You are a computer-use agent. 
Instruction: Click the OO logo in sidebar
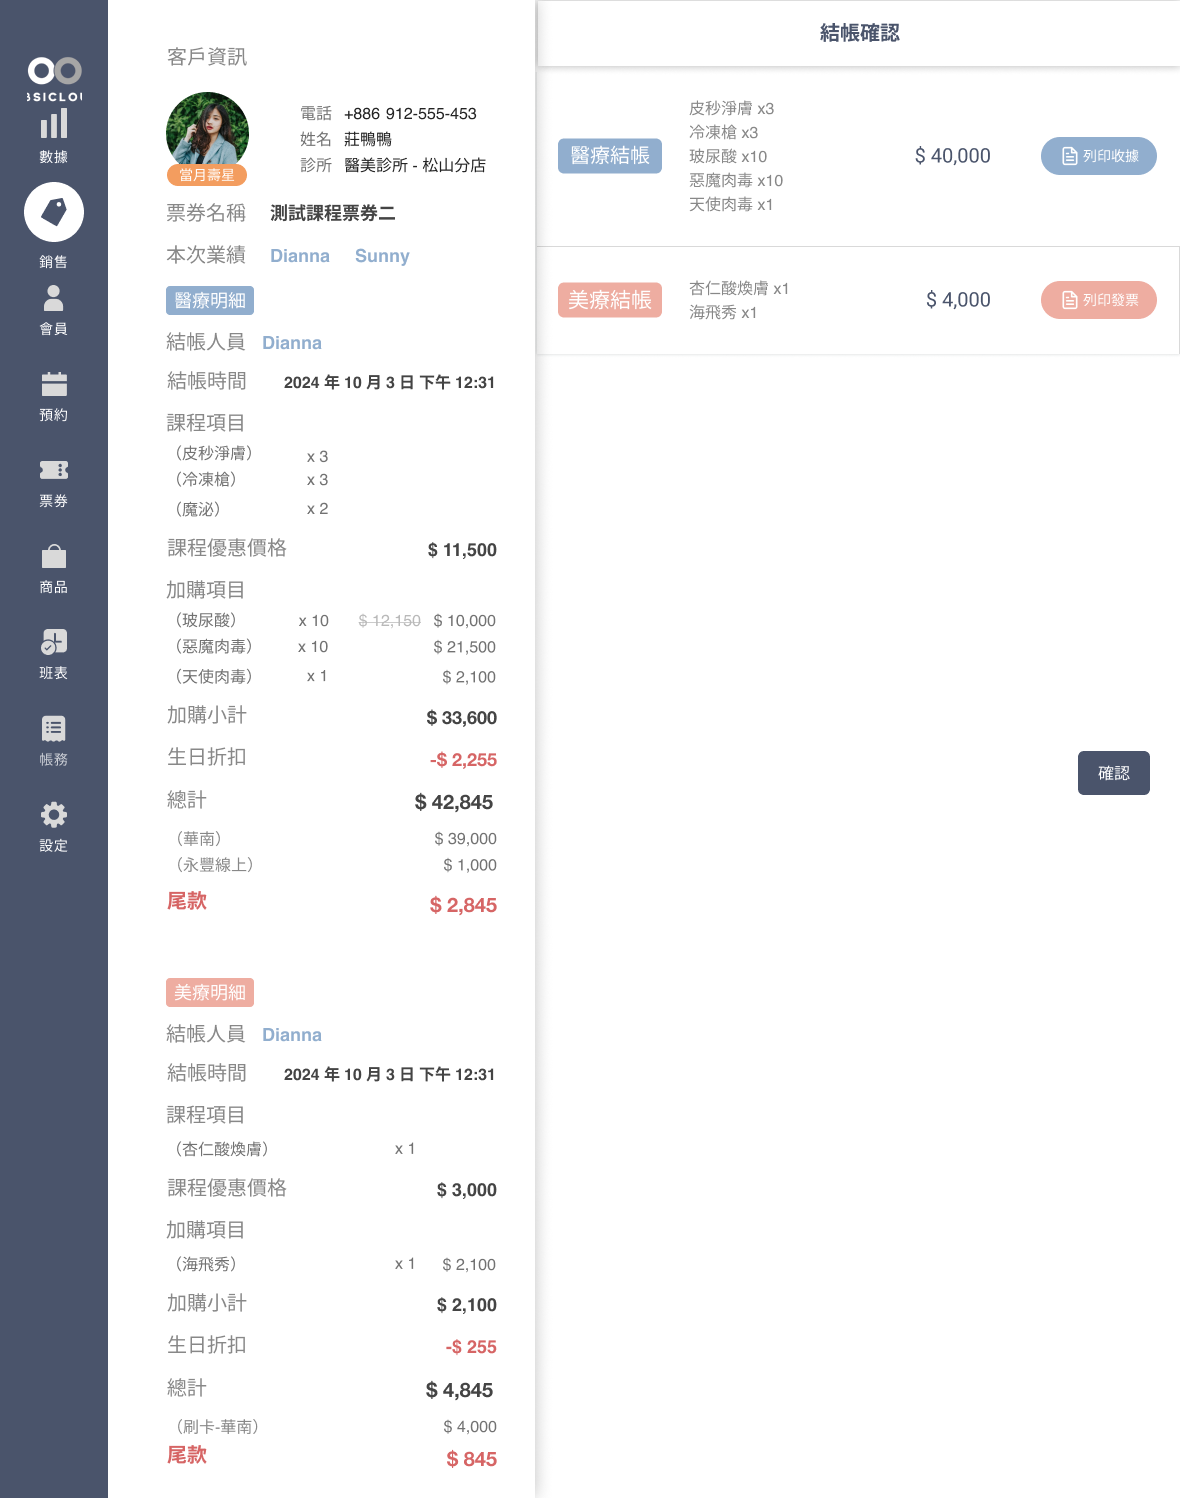pos(54,71)
